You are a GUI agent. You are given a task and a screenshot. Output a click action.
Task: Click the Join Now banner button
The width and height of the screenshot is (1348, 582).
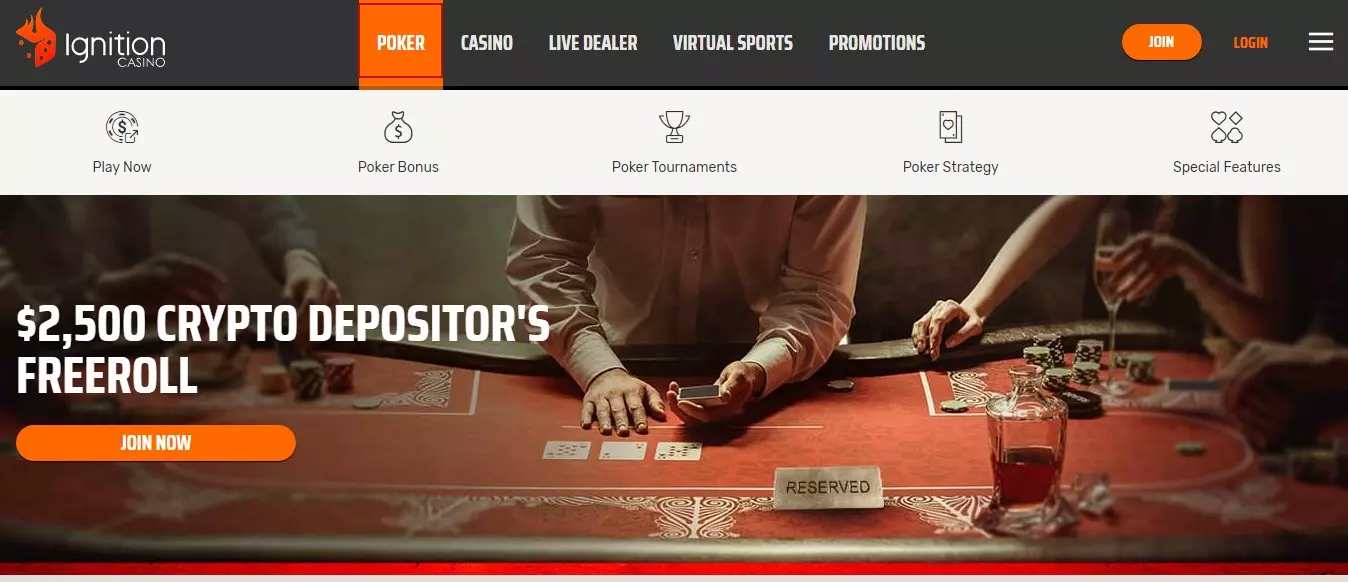pyautogui.click(x=156, y=442)
